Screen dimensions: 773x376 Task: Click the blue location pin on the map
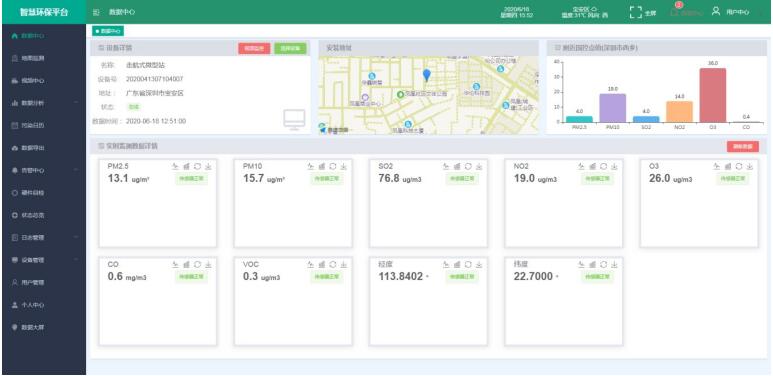point(426,75)
